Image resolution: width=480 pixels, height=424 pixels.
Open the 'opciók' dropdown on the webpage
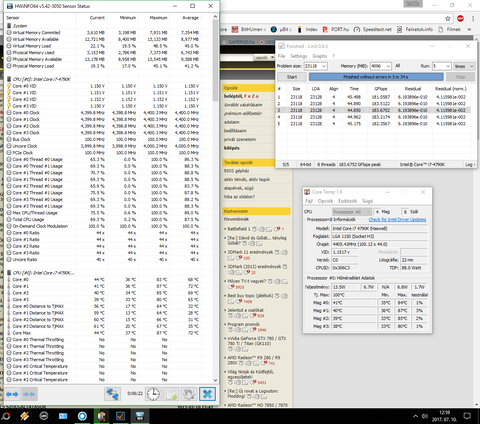click(263, 57)
